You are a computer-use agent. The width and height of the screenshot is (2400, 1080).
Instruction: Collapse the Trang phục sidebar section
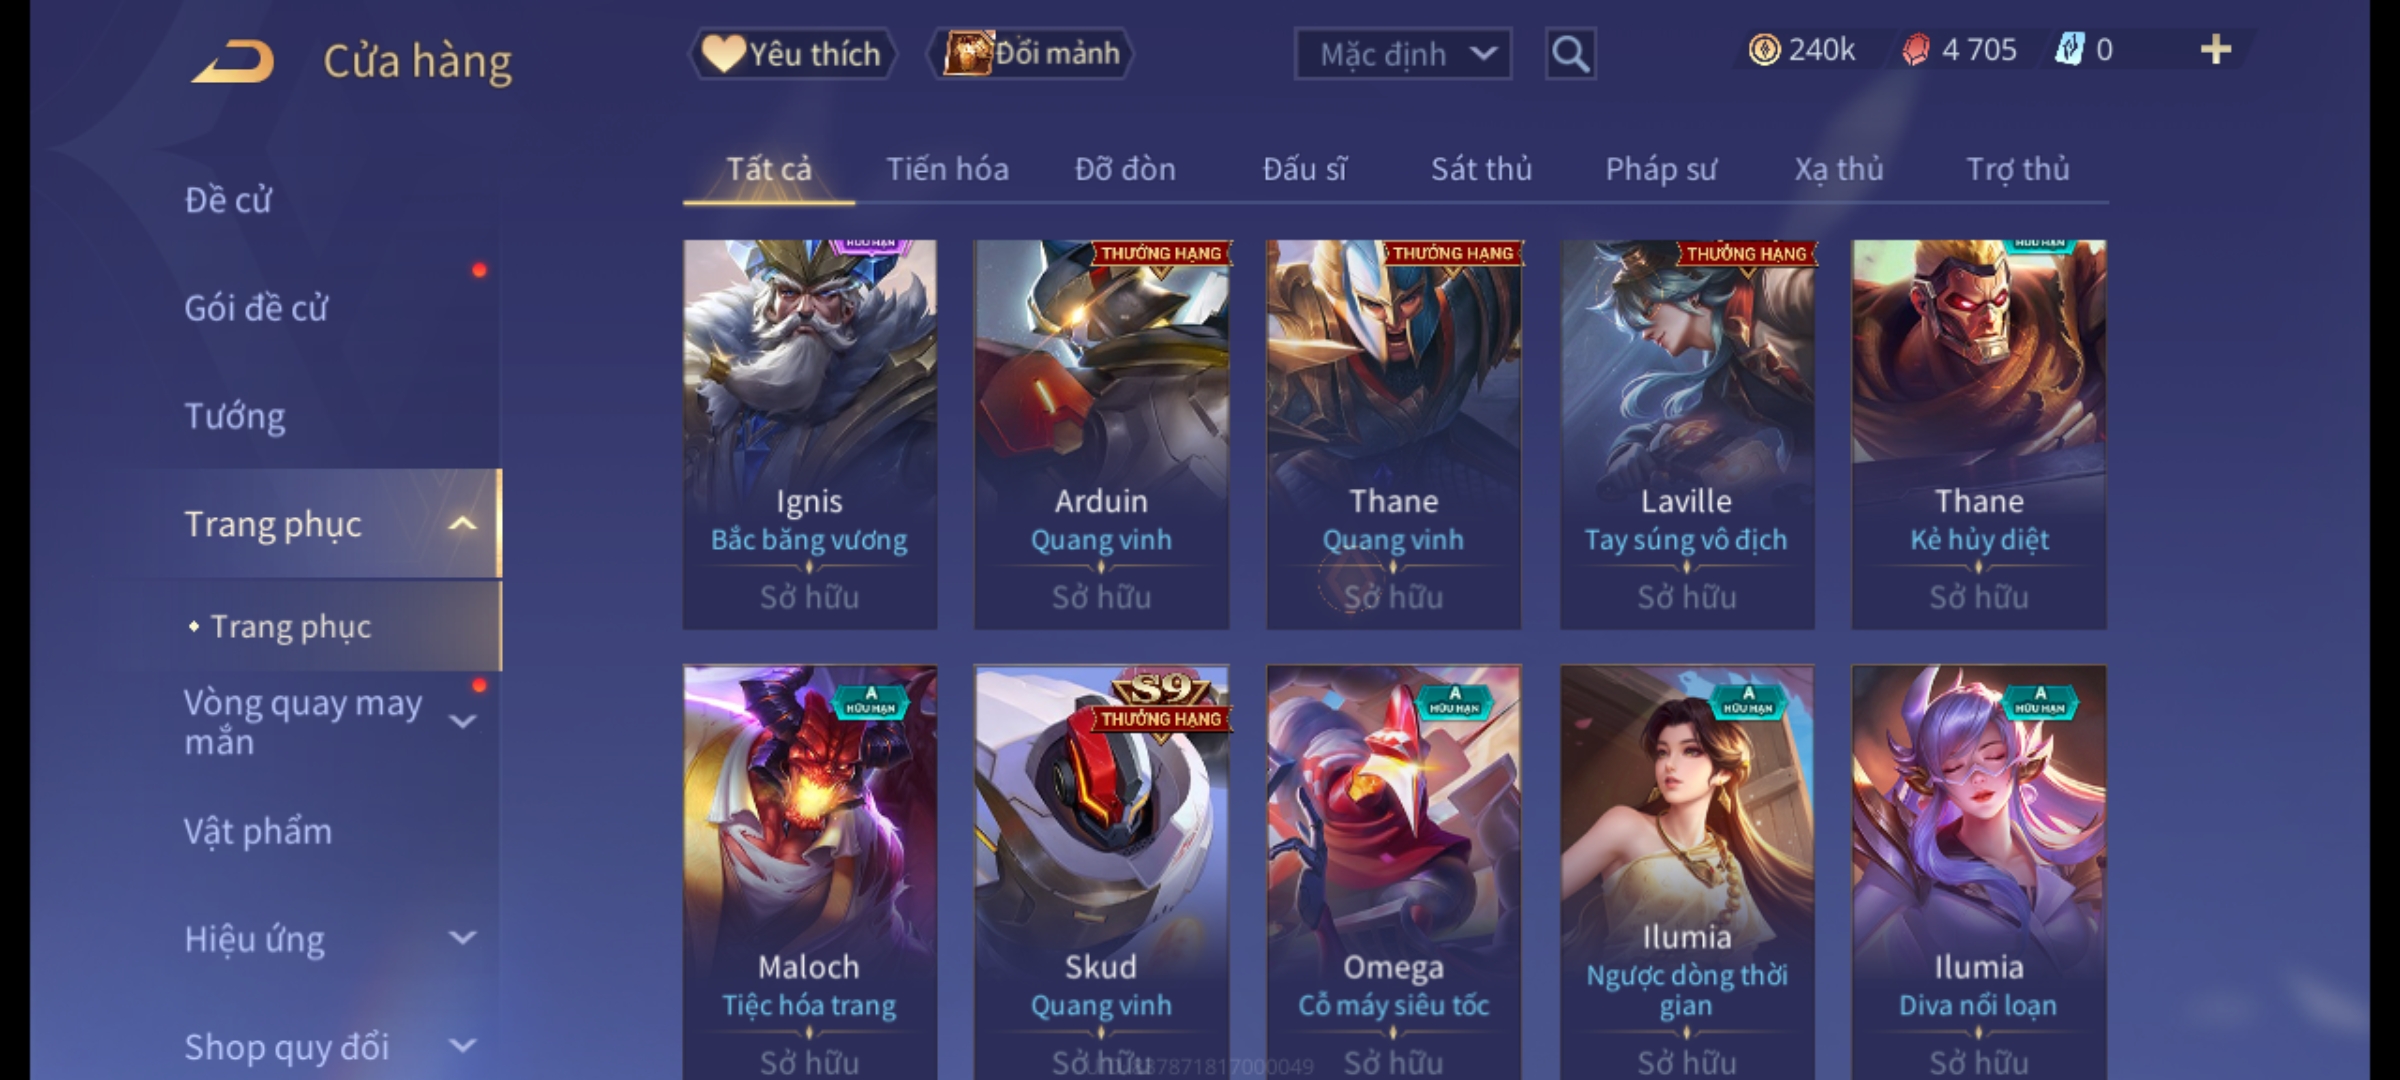(462, 524)
